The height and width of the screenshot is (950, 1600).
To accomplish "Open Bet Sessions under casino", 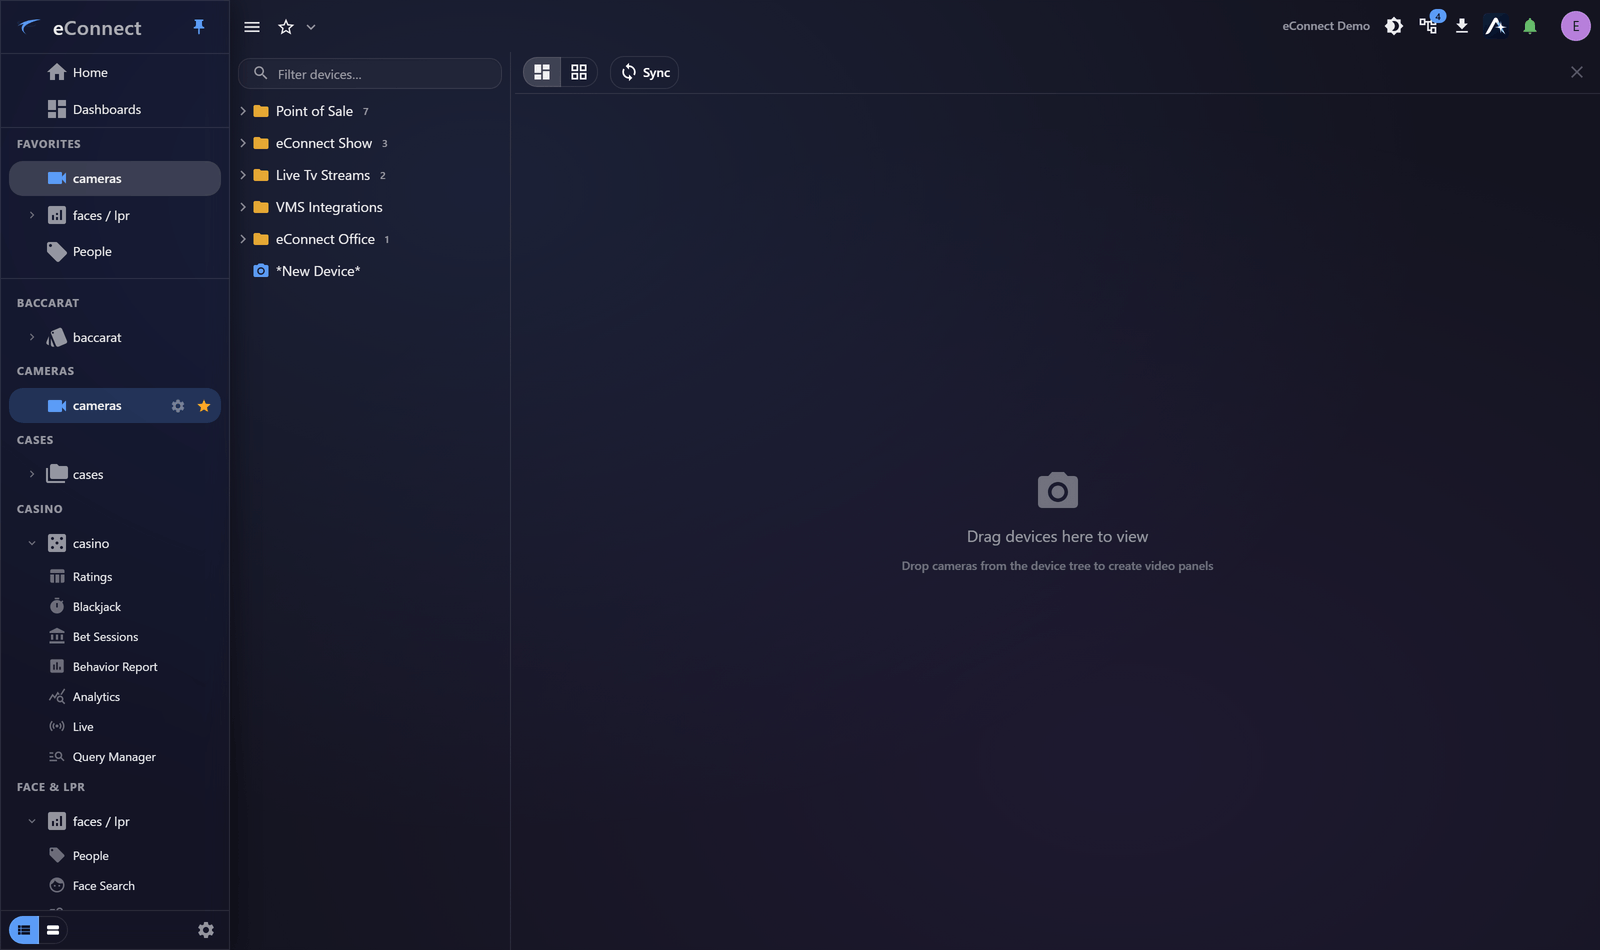I will [115, 637].
